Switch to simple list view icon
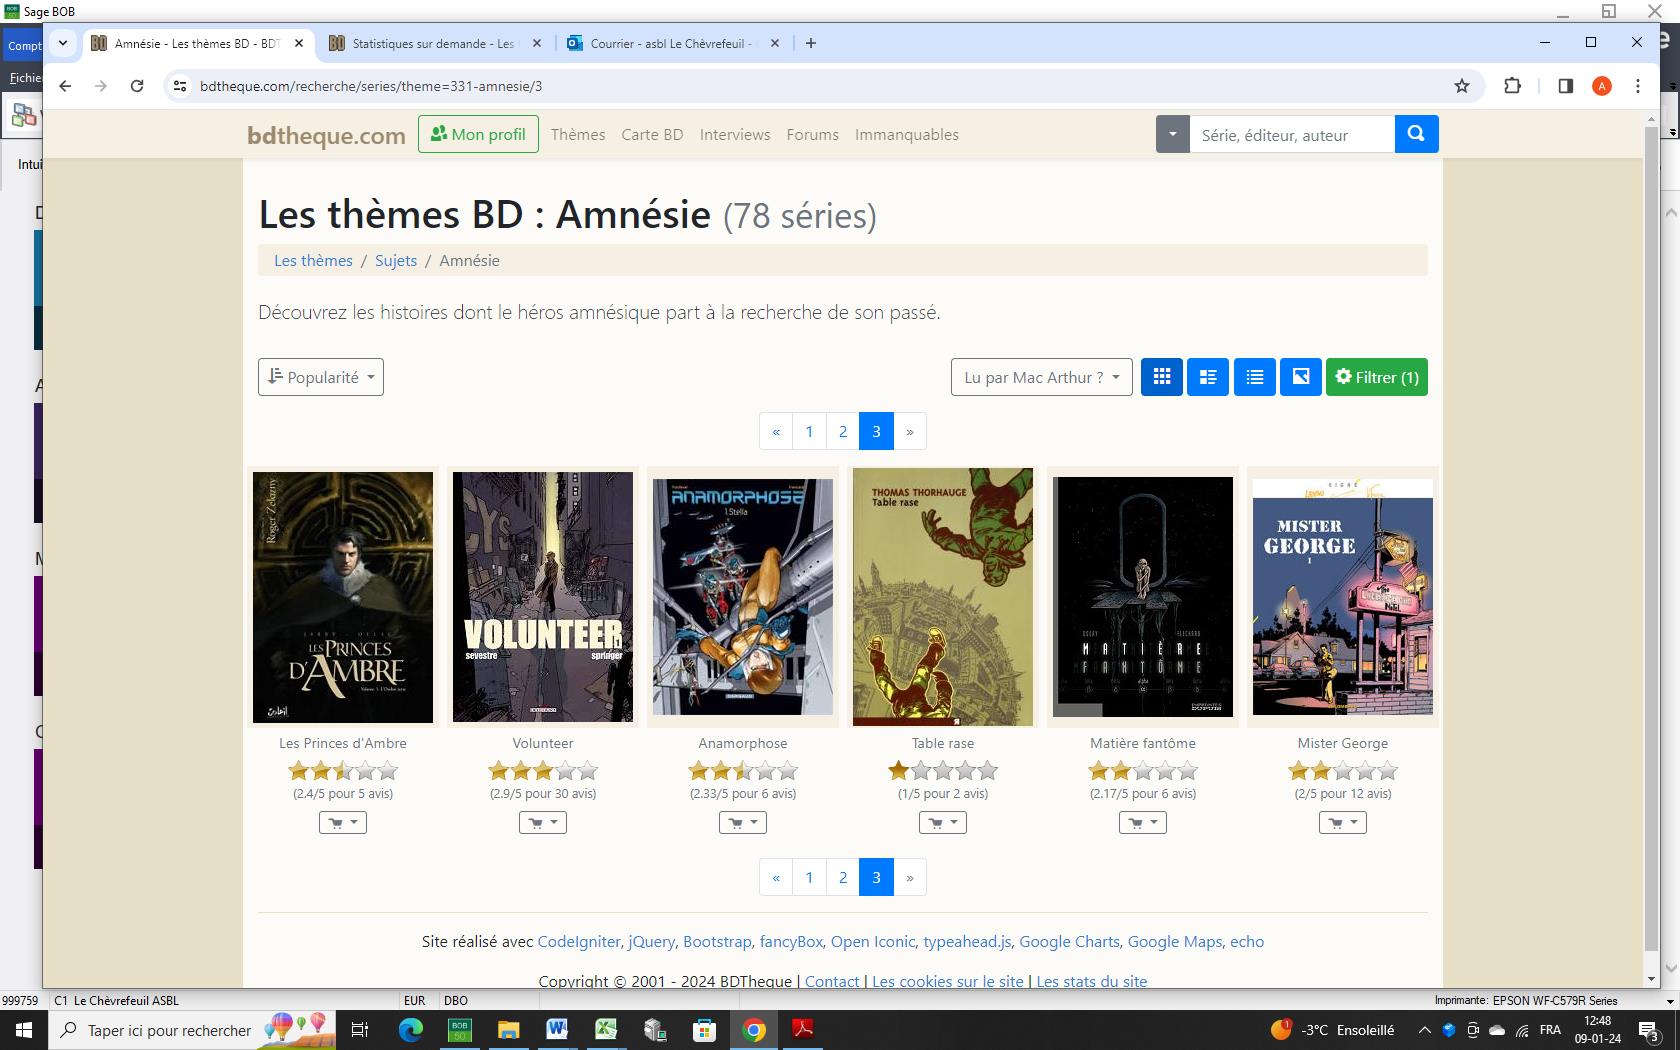 click(x=1255, y=377)
